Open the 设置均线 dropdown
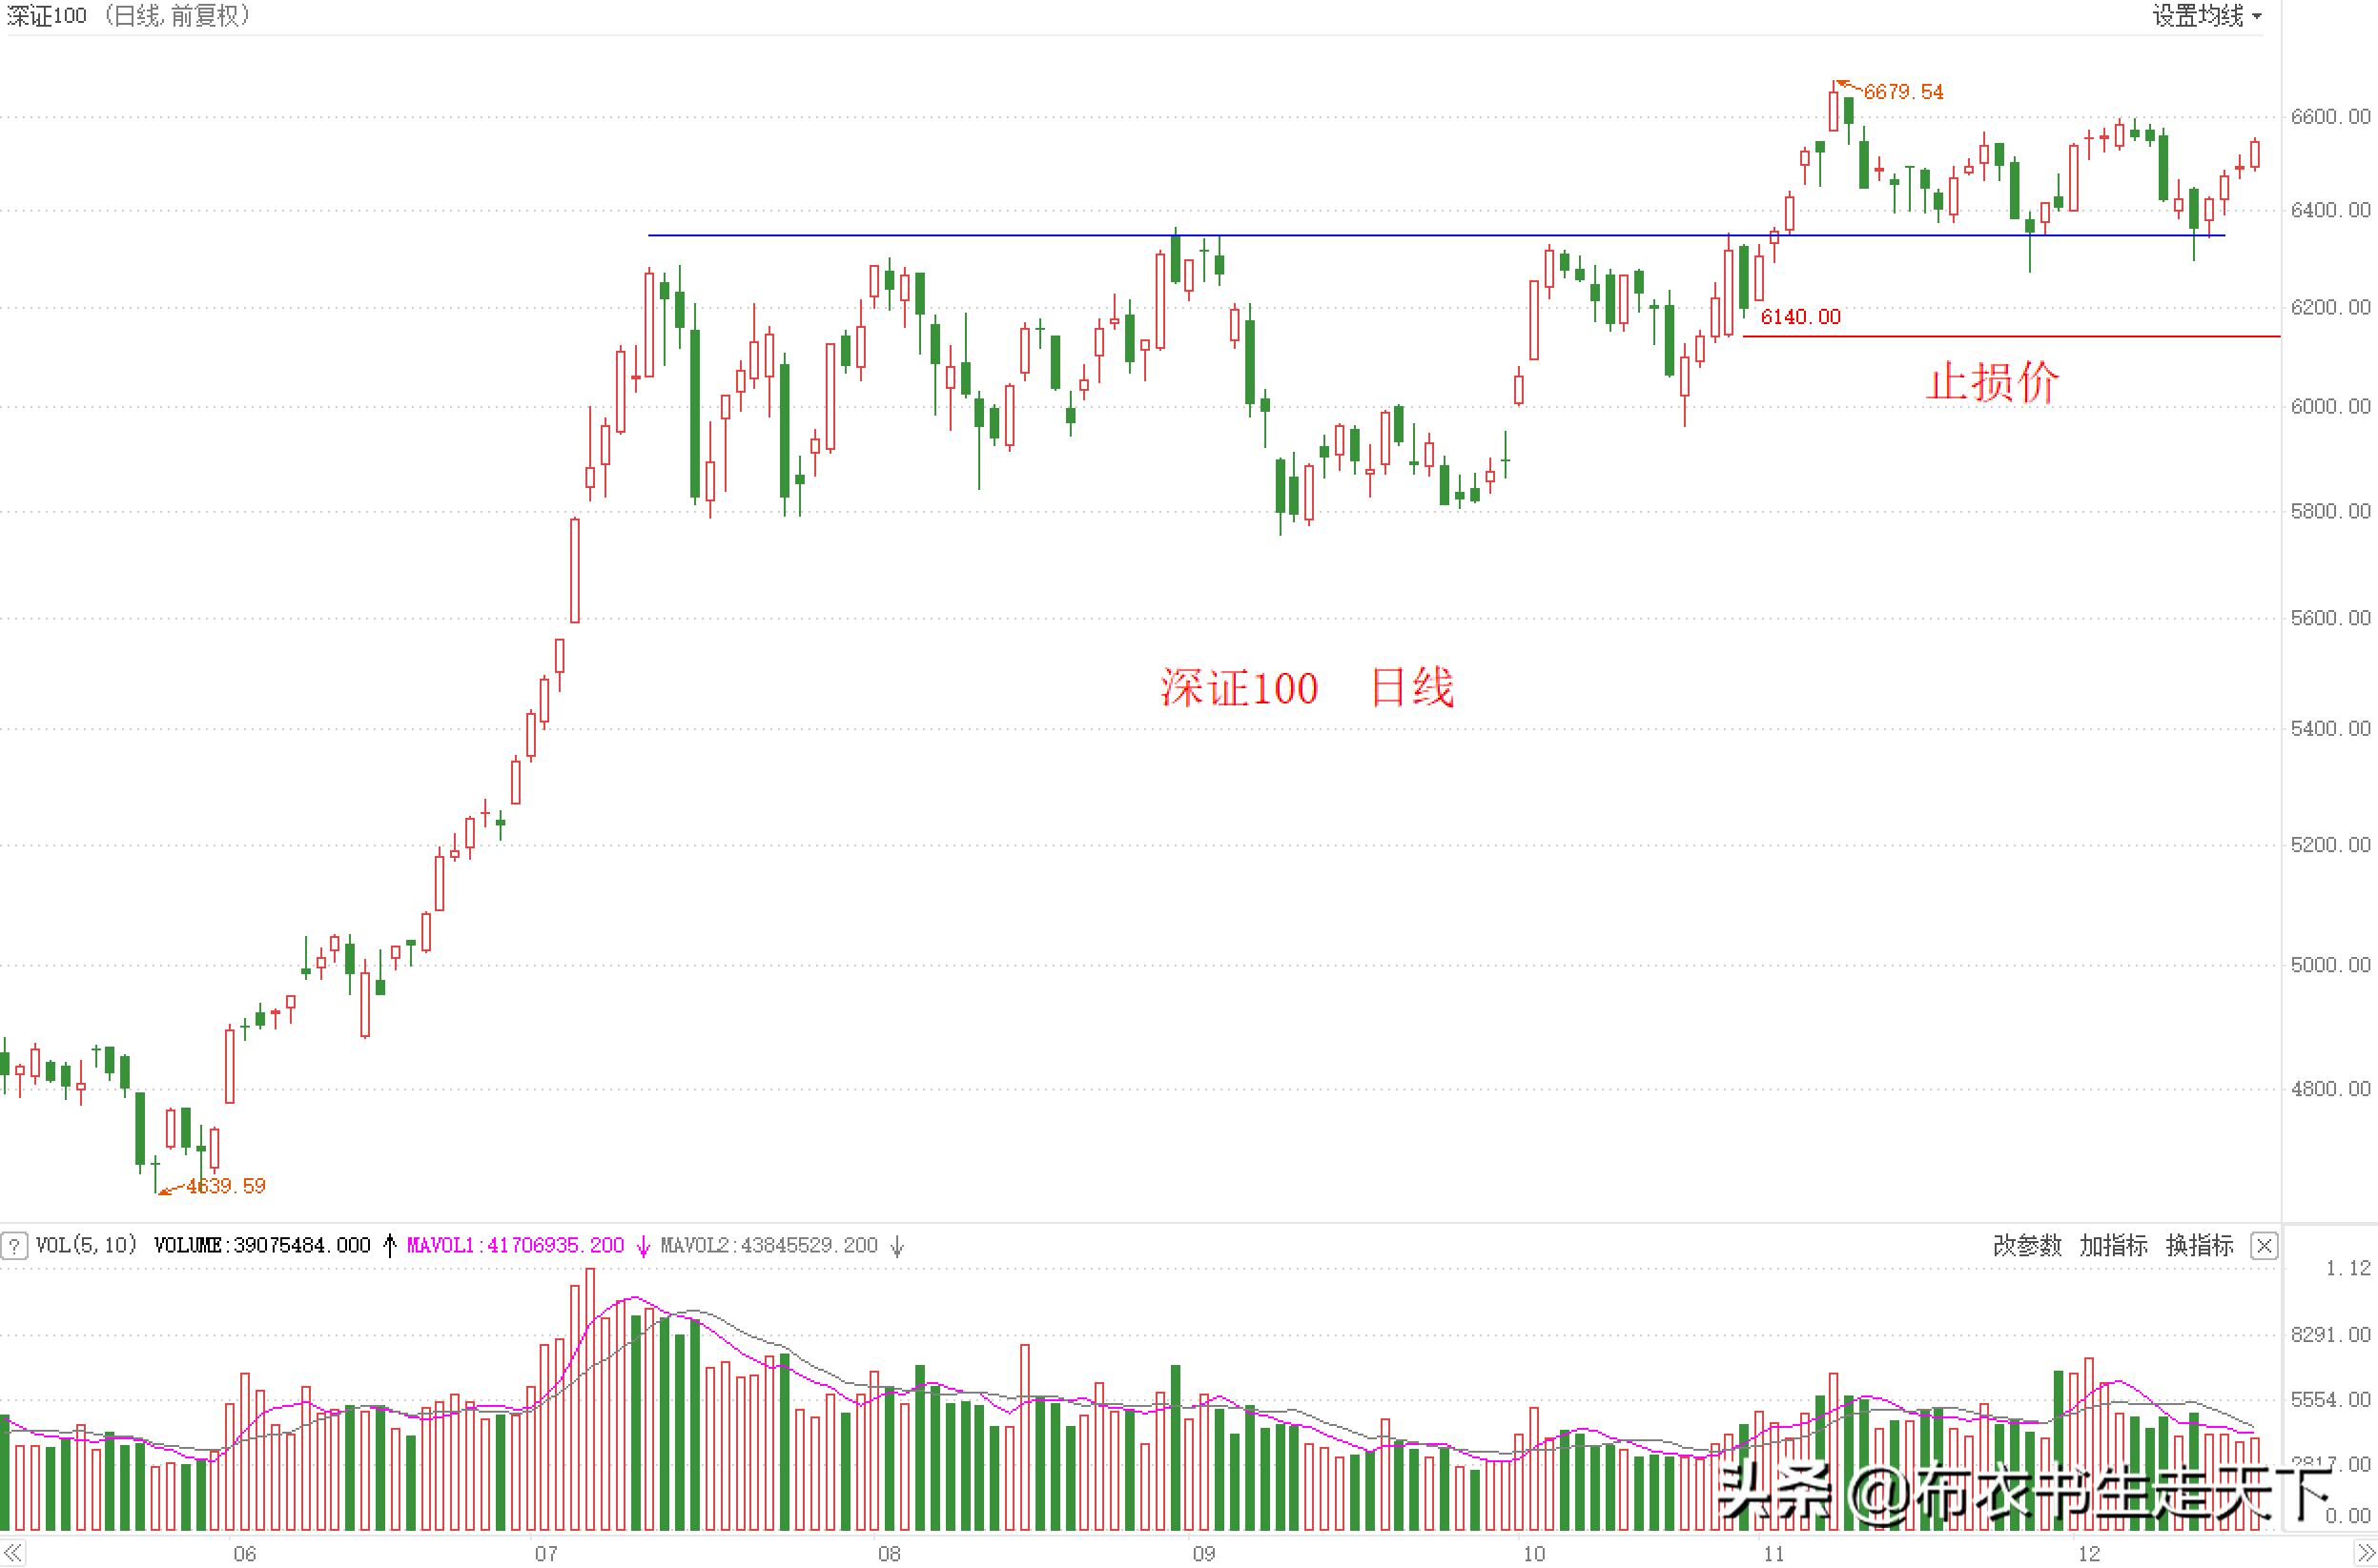Image resolution: width=2378 pixels, height=1568 pixels. [2206, 16]
